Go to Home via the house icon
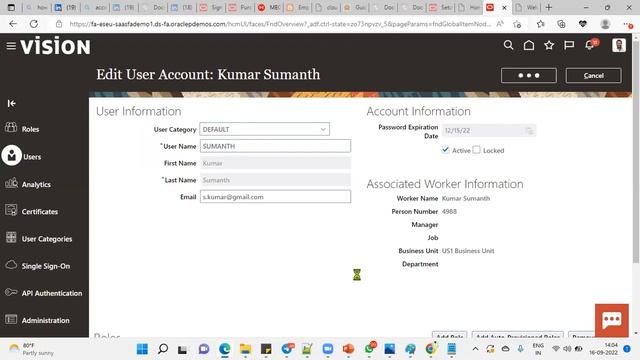This screenshot has width=640, height=360. coord(529,45)
